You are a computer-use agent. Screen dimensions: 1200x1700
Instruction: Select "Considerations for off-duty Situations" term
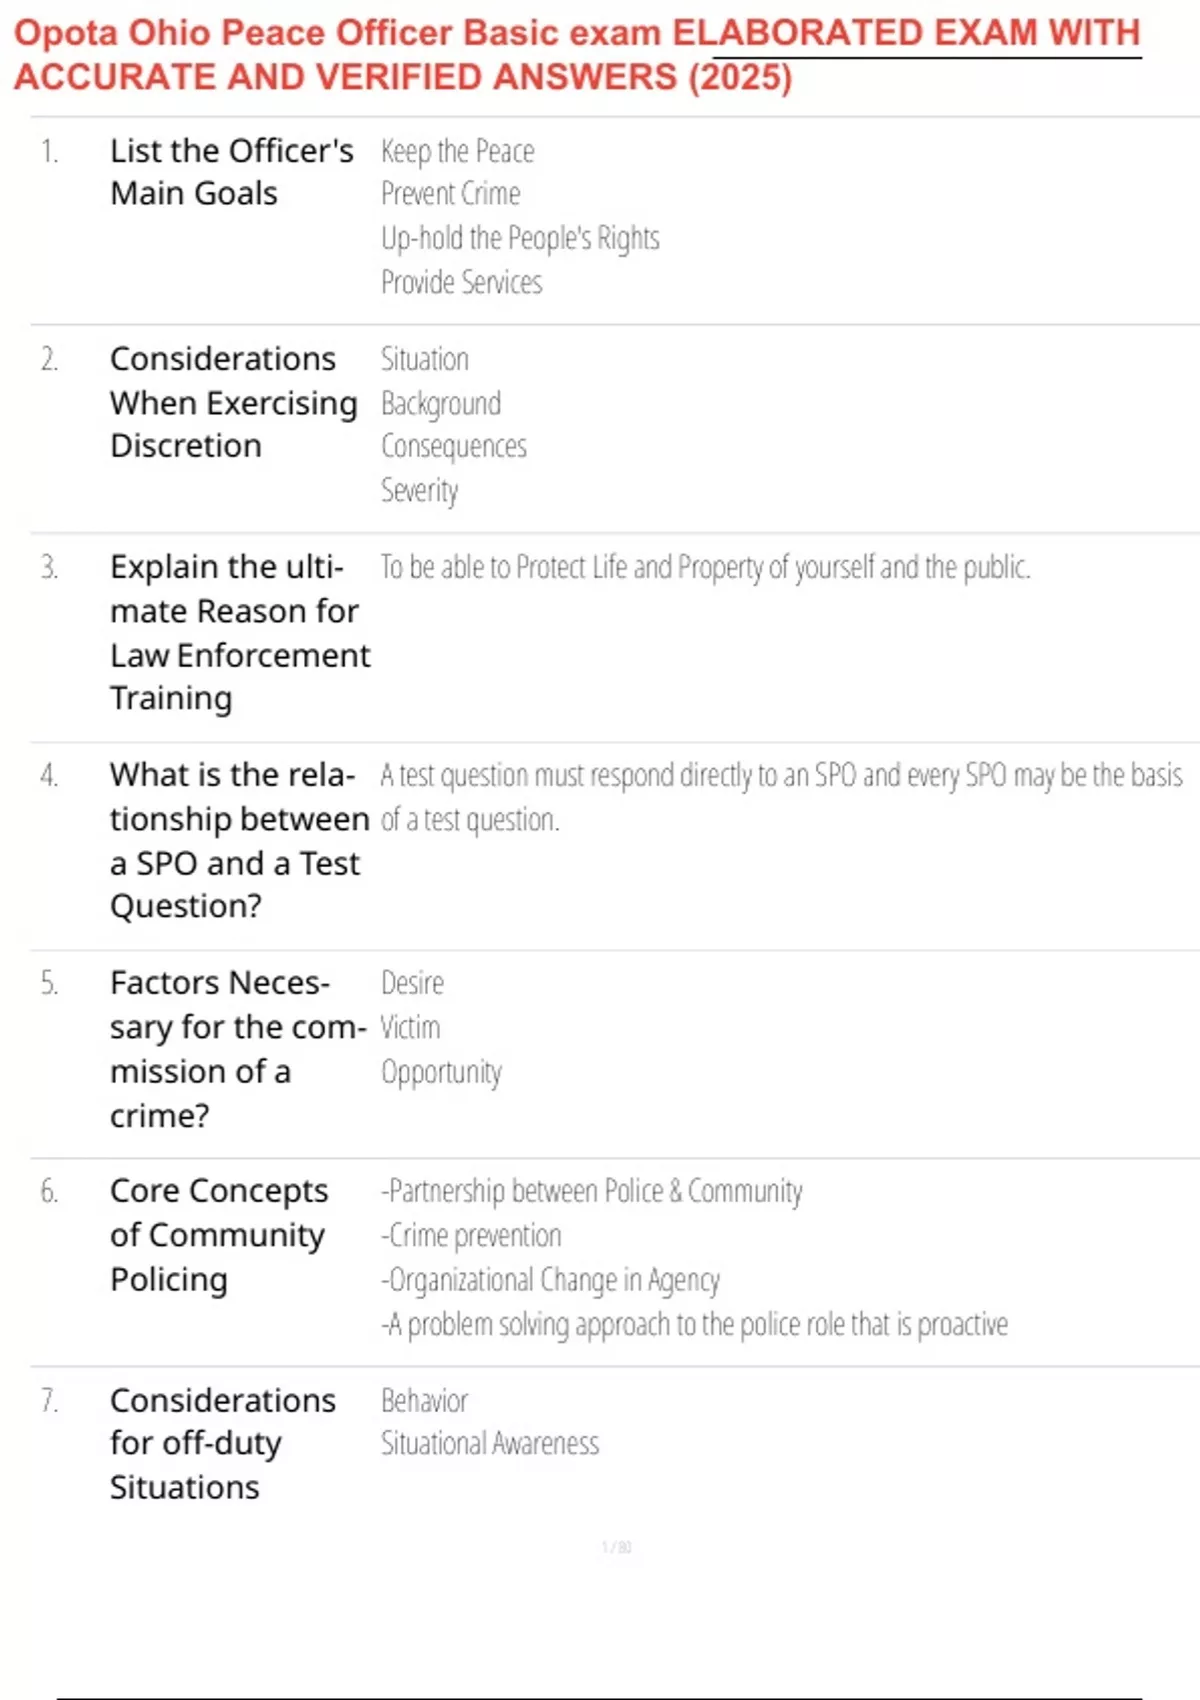pyautogui.click(x=223, y=1443)
